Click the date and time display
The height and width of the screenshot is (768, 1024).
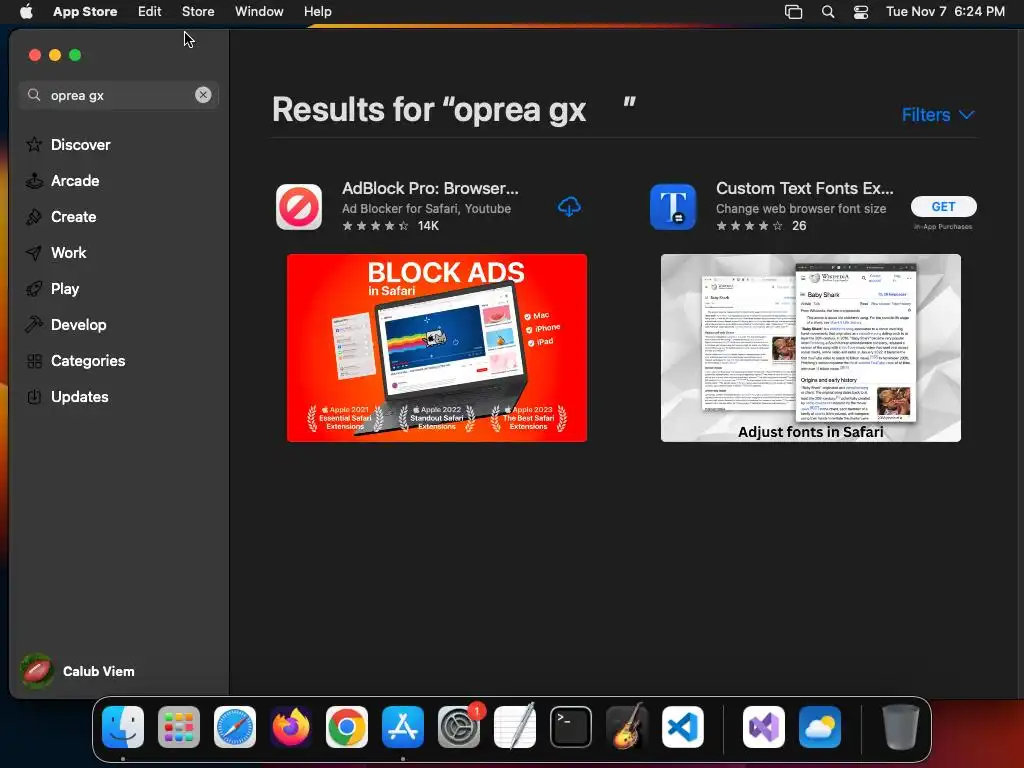tap(945, 11)
